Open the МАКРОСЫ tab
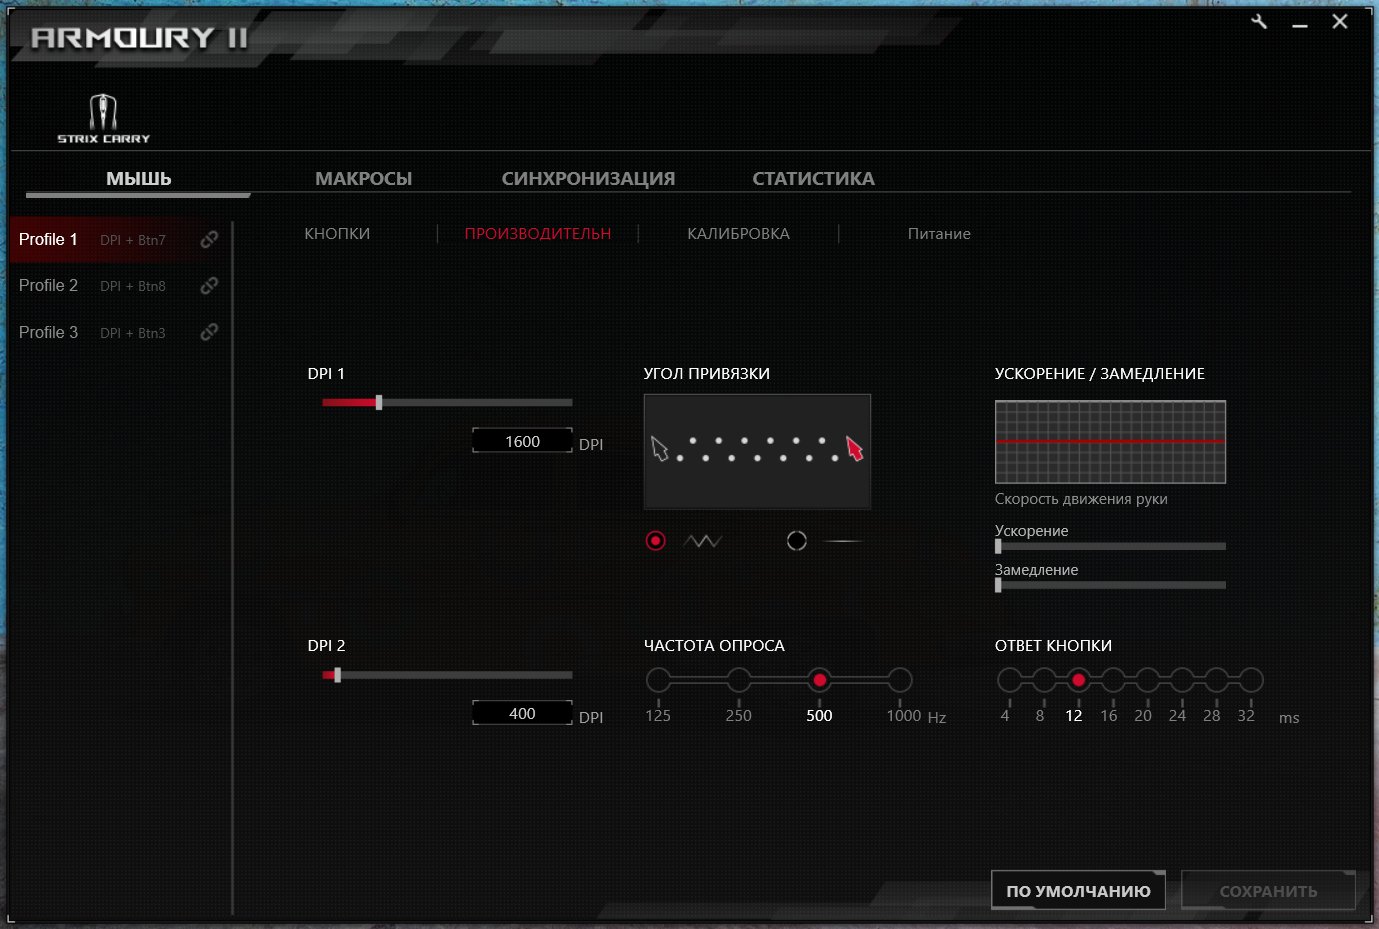This screenshot has width=1379, height=929. click(x=364, y=179)
